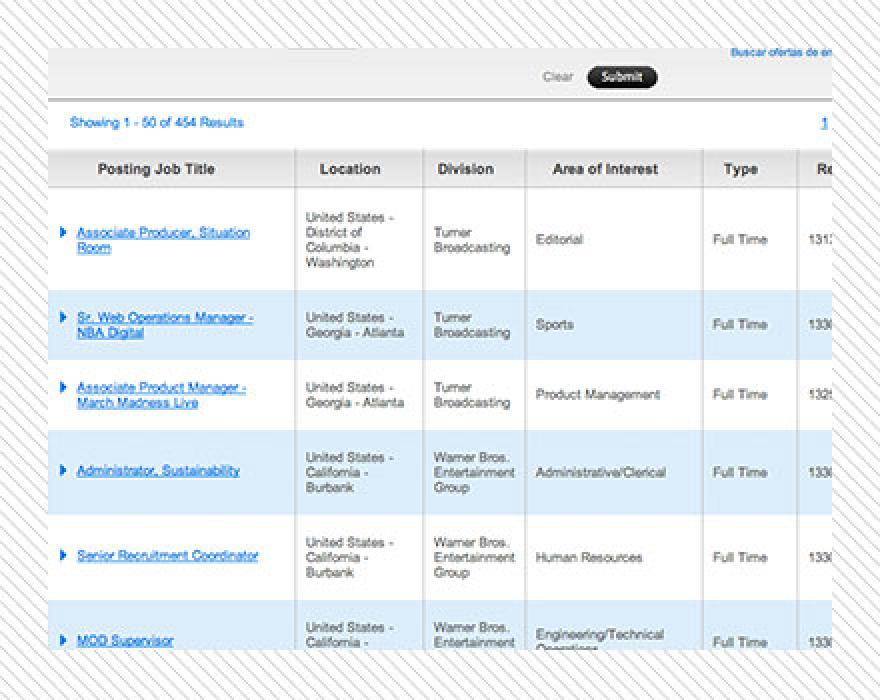Select the 'Showing 1 - 50 of 454 Results' text
Screen dimensions: 880x700
pyautogui.click(x=157, y=122)
